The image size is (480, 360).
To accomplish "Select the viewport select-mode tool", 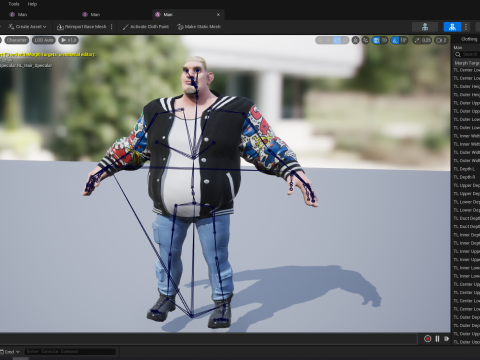I will [x=319, y=40].
